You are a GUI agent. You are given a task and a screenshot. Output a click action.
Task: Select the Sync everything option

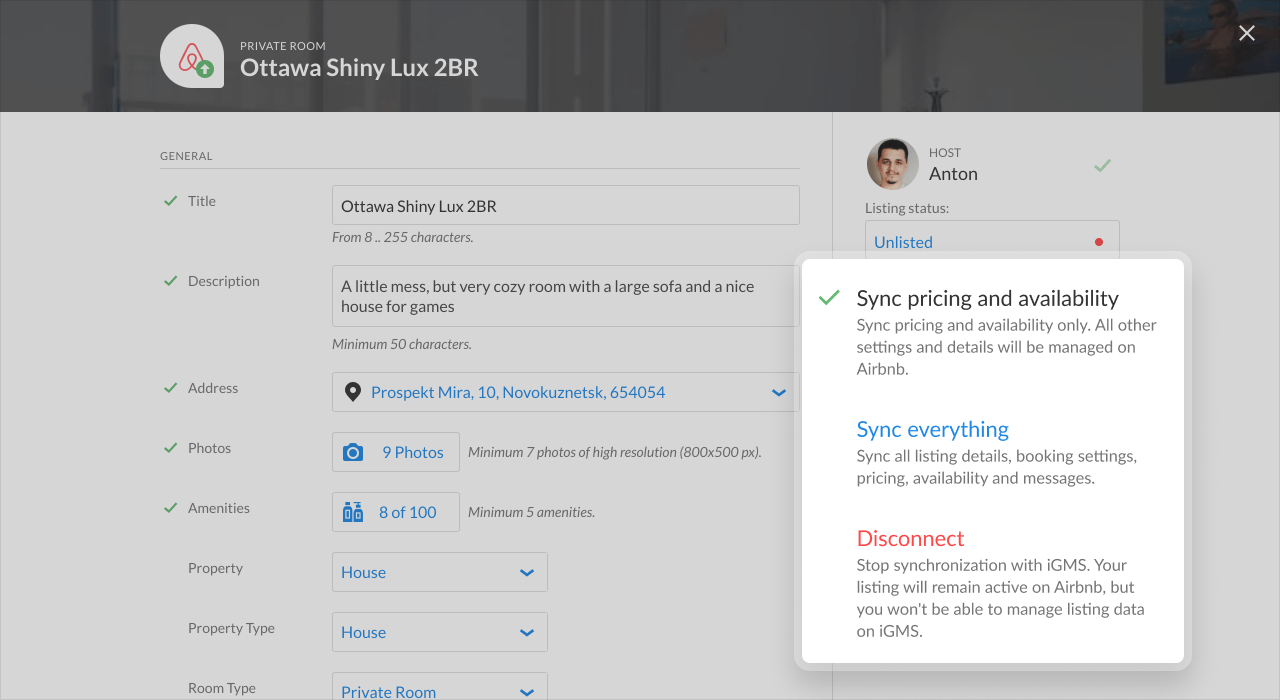point(932,429)
